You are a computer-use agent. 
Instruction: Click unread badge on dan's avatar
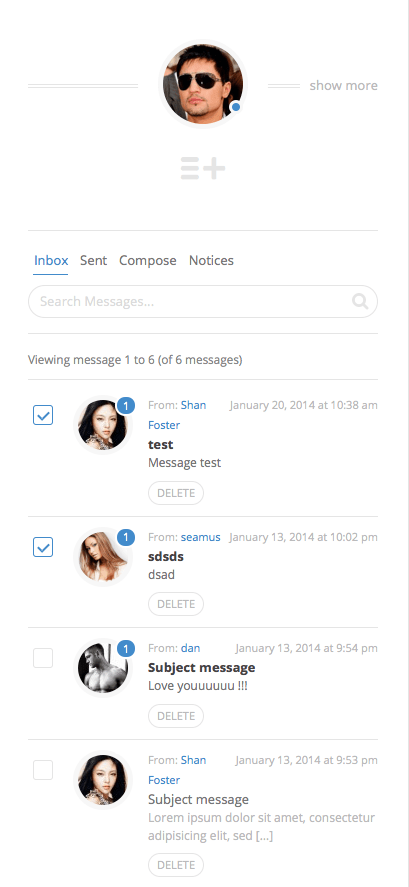pos(126,648)
